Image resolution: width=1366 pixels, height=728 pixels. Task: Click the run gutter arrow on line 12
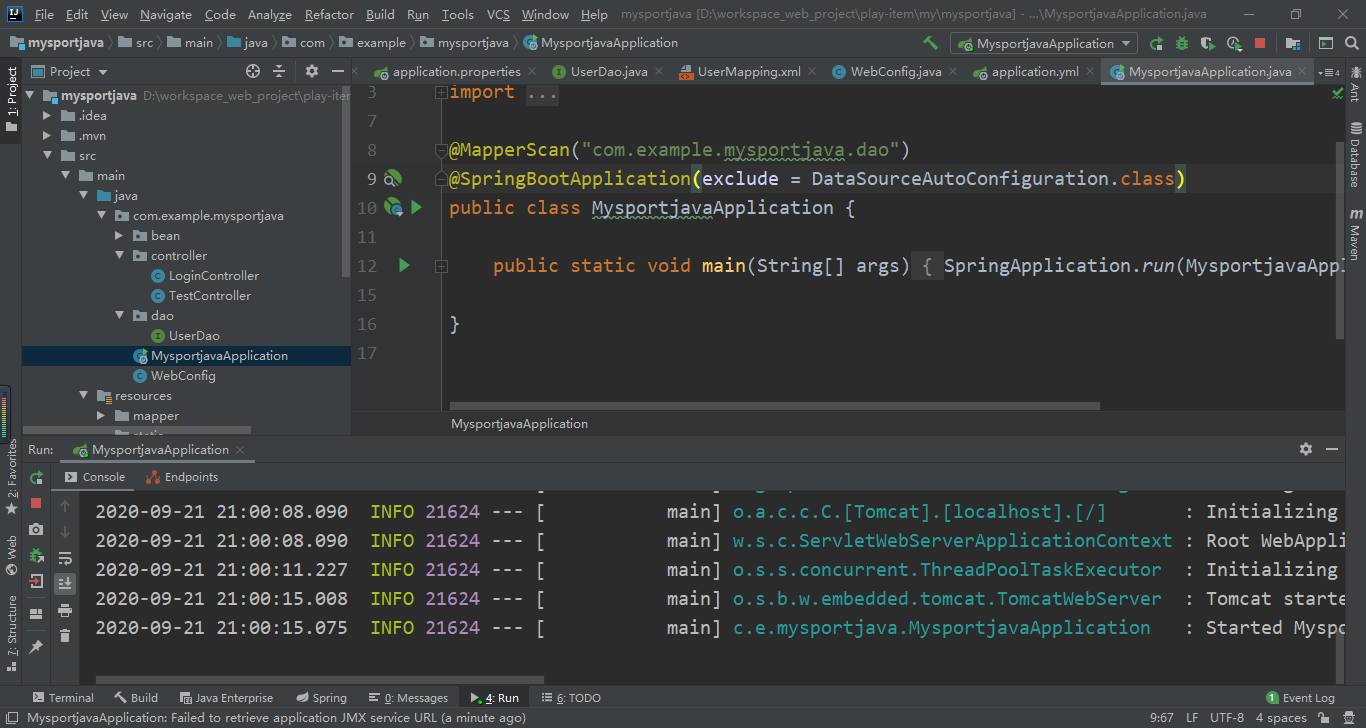[x=404, y=266]
